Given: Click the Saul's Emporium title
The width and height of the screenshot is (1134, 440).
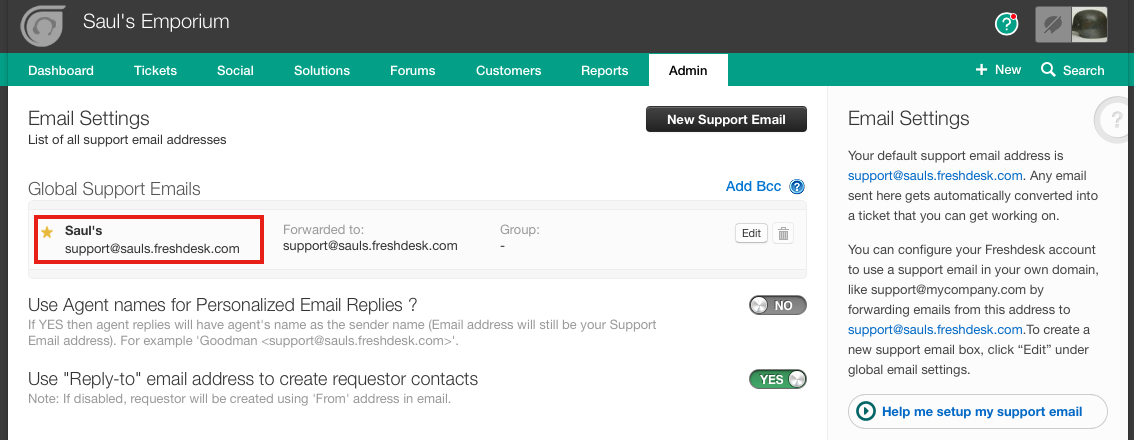Looking at the screenshot, I should point(156,22).
